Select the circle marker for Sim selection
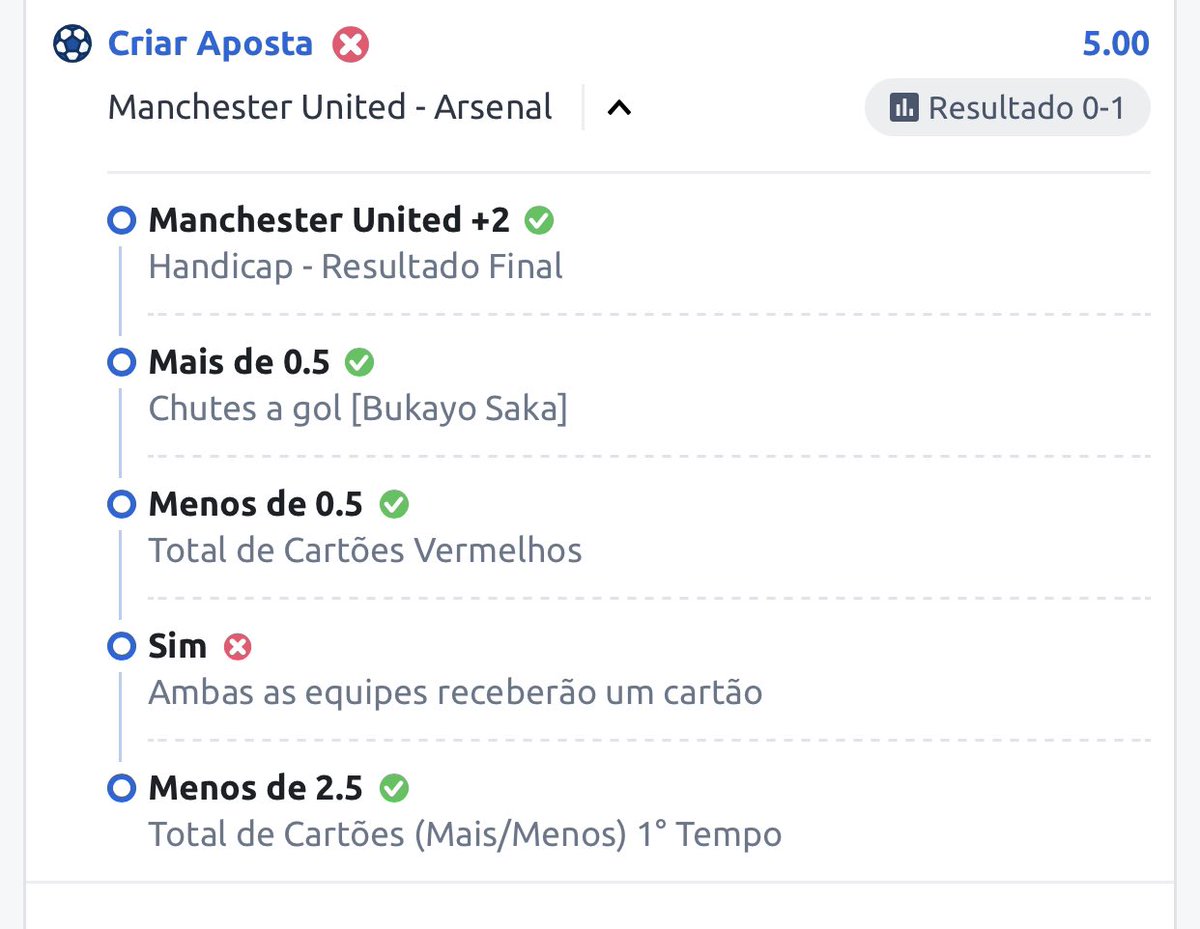This screenshot has height=929, width=1200. point(121,646)
